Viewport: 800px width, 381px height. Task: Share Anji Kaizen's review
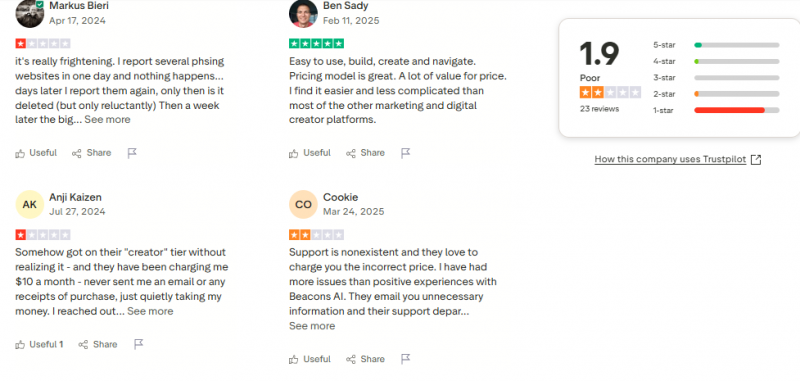pyautogui.click(x=98, y=344)
